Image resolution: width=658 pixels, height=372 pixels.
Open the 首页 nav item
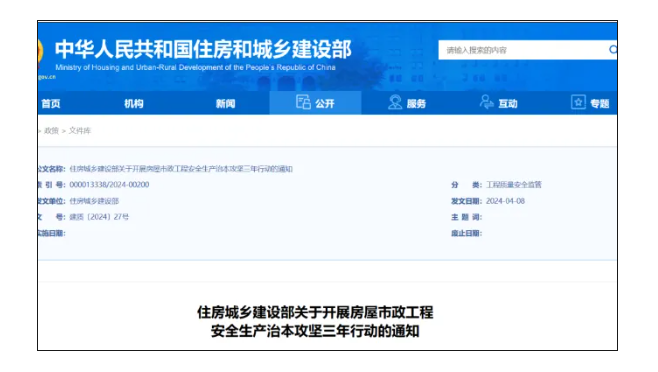pyautogui.click(x=51, y=104)
